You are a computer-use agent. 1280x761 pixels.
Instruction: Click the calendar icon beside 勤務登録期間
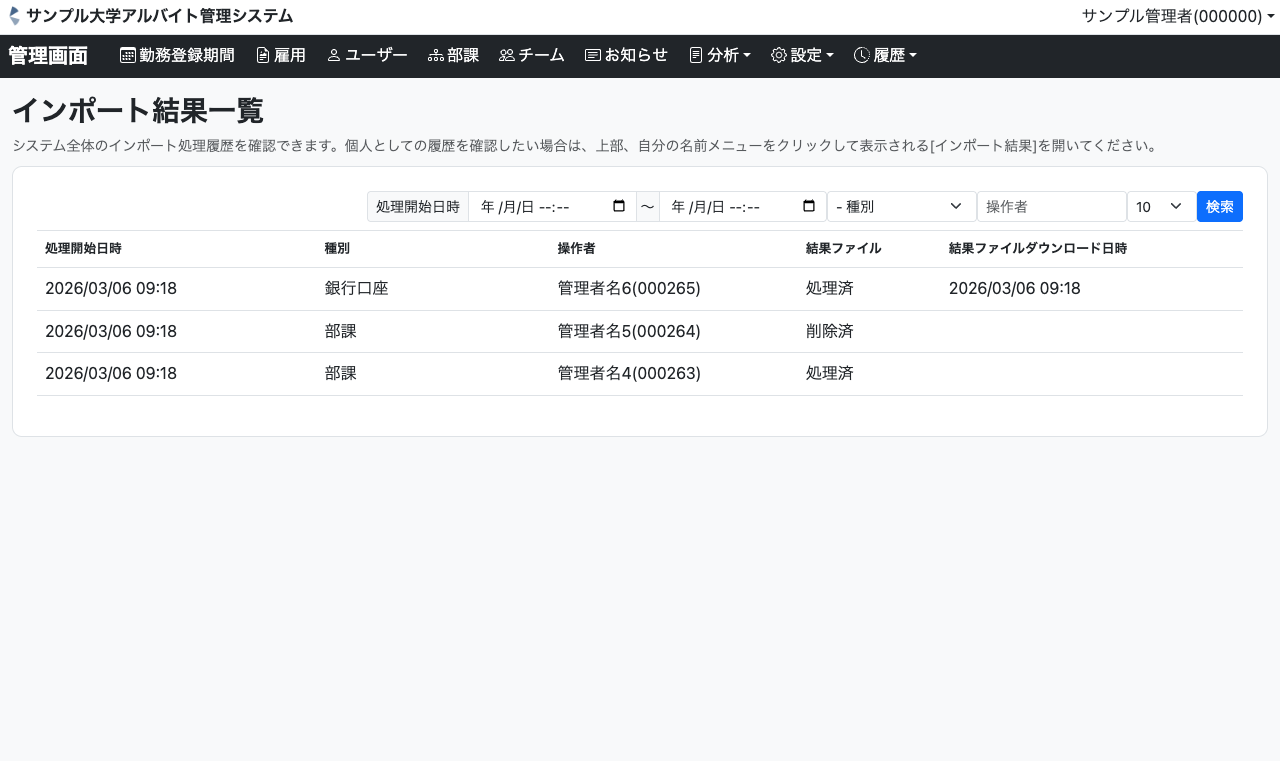pyautogui.click(x=128, y=56)
